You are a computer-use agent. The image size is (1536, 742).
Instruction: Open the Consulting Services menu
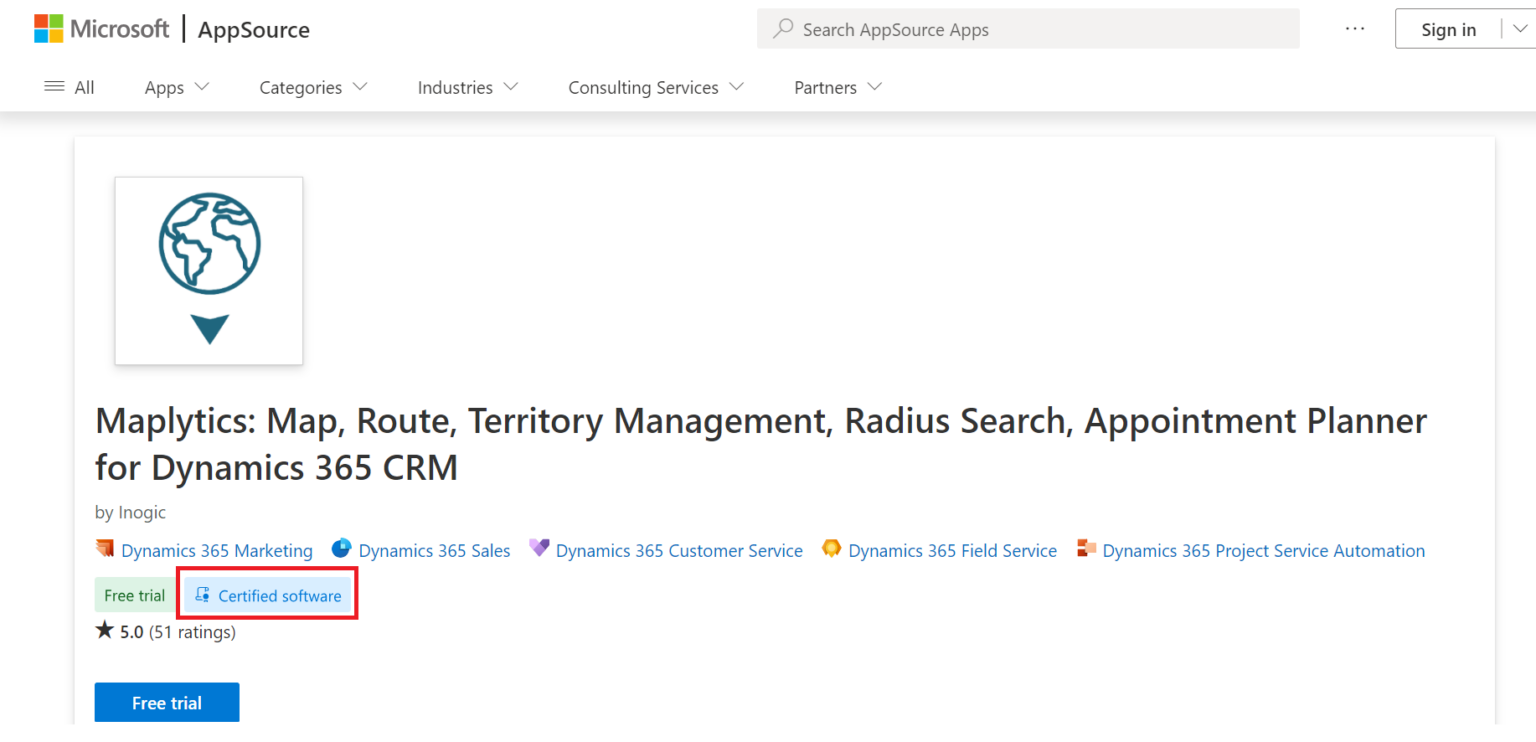point(655,88)
